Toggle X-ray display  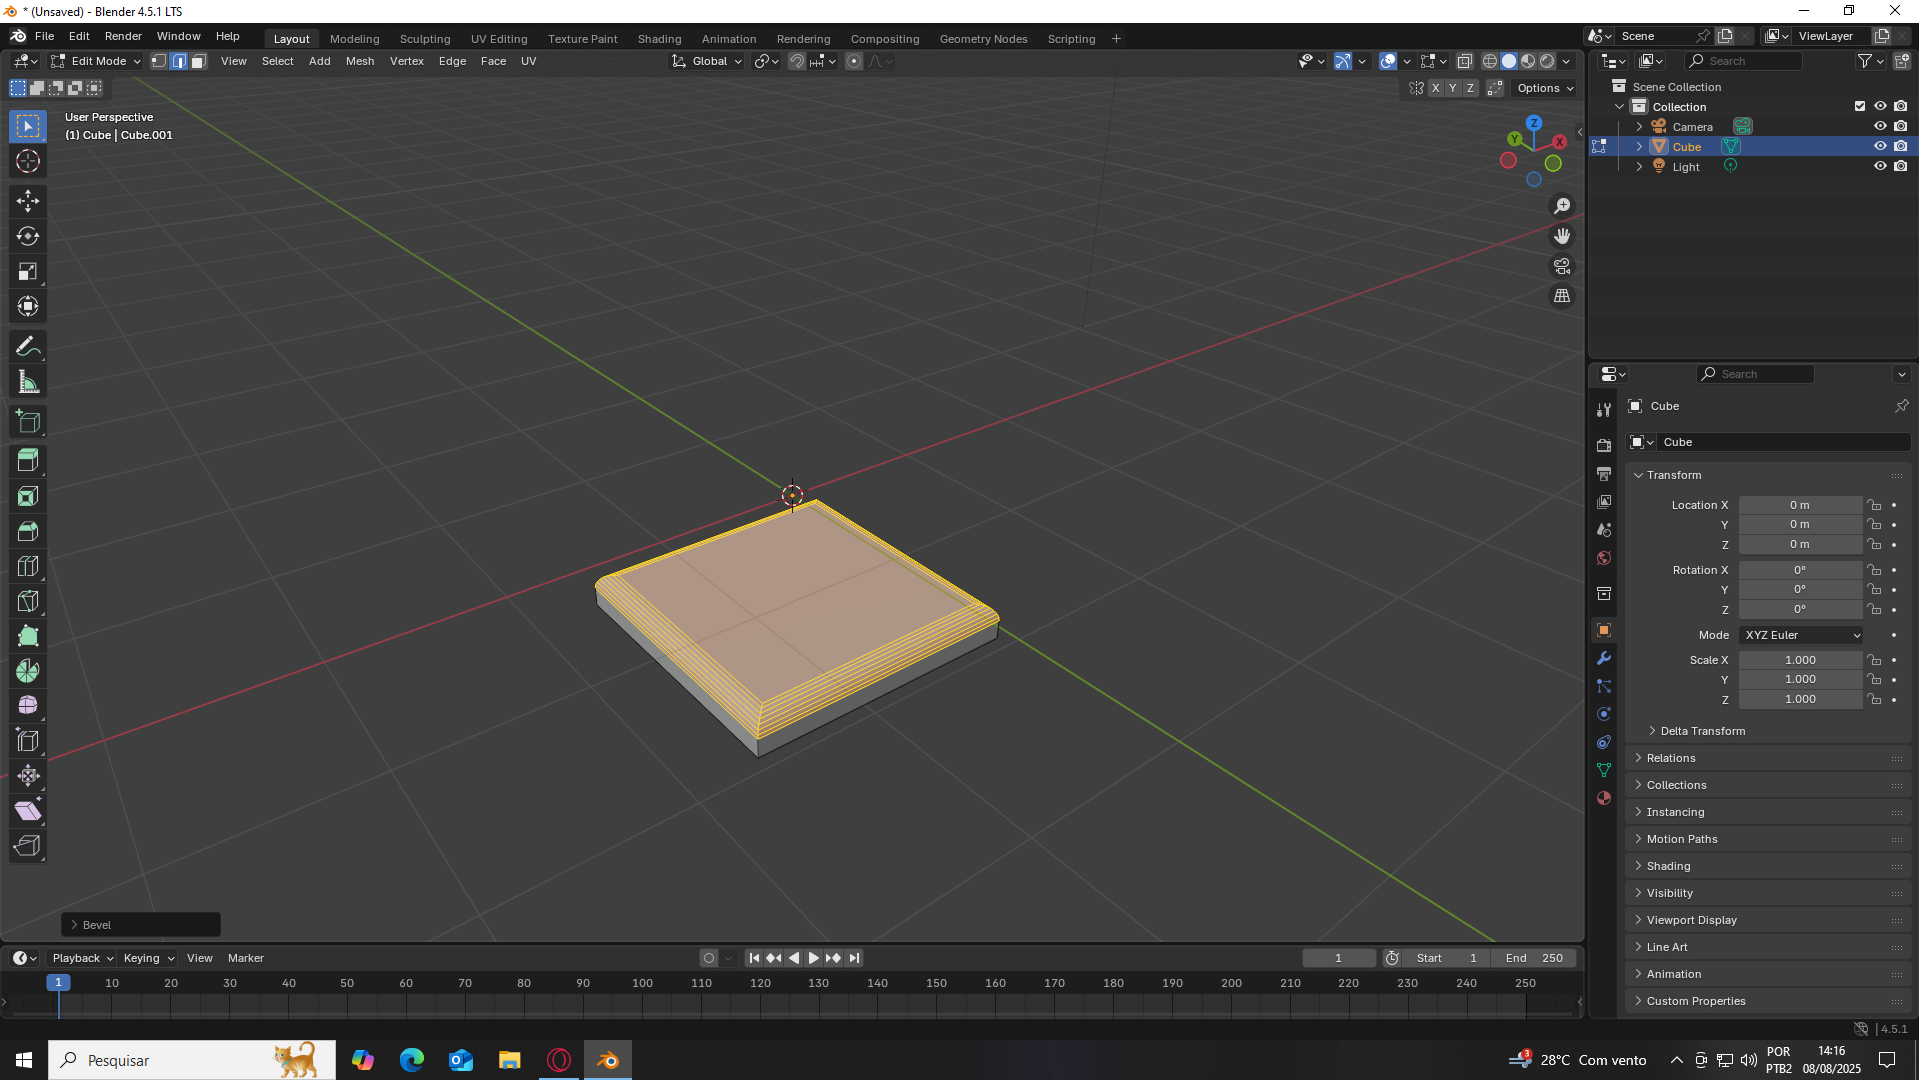click(1465, 61)
